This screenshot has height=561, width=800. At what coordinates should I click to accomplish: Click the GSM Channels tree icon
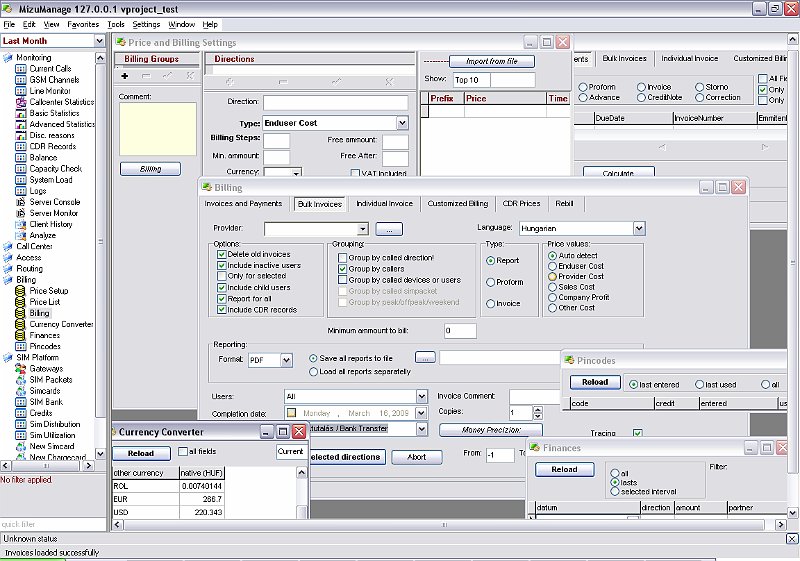(20, 80)
